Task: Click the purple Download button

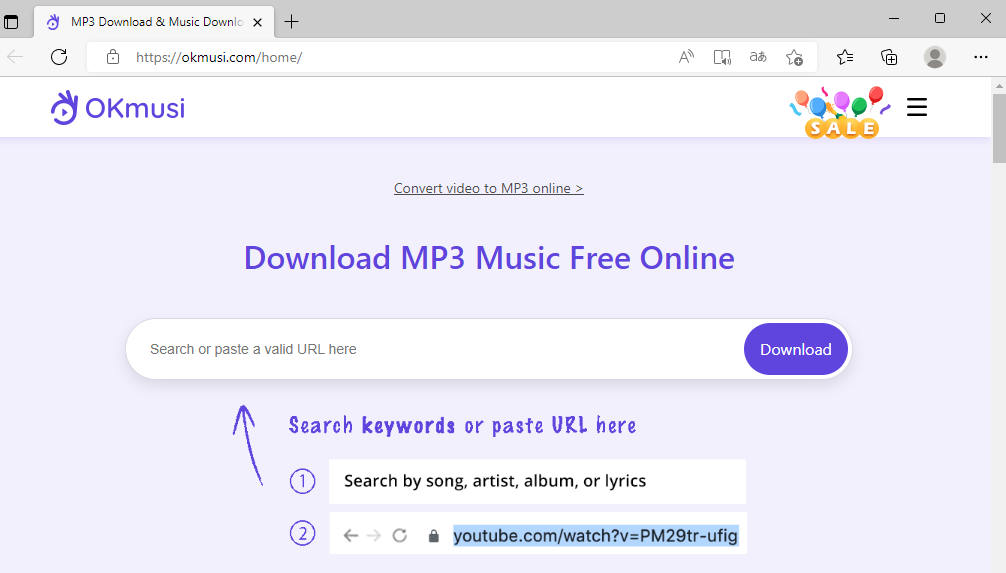Action: (x=796, y=349)
